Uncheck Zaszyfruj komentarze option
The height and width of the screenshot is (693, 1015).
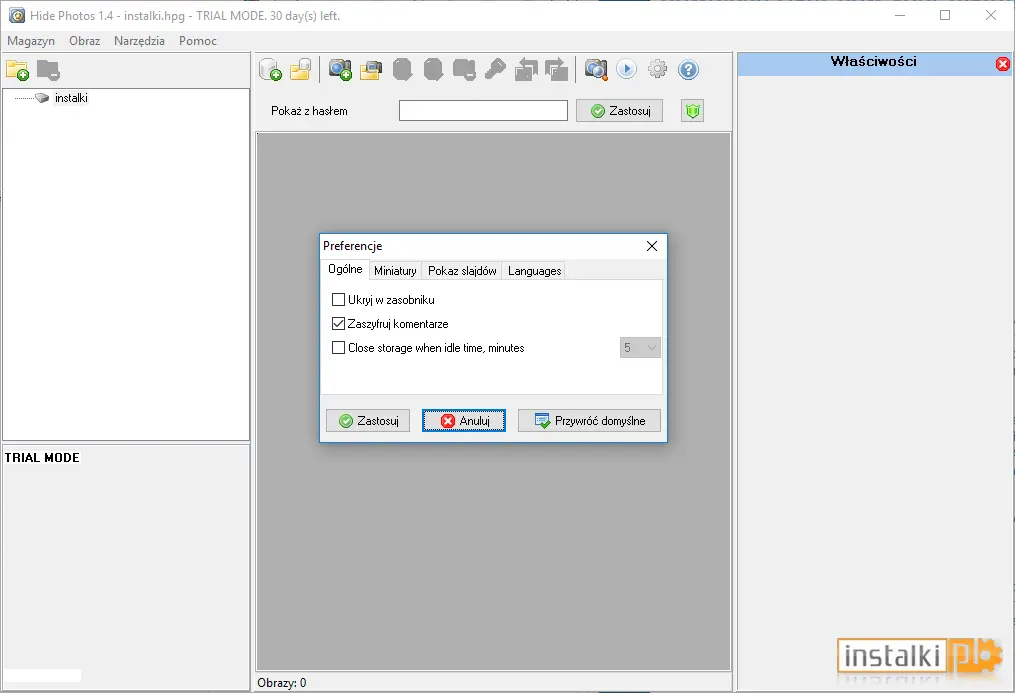coord(338,324)
